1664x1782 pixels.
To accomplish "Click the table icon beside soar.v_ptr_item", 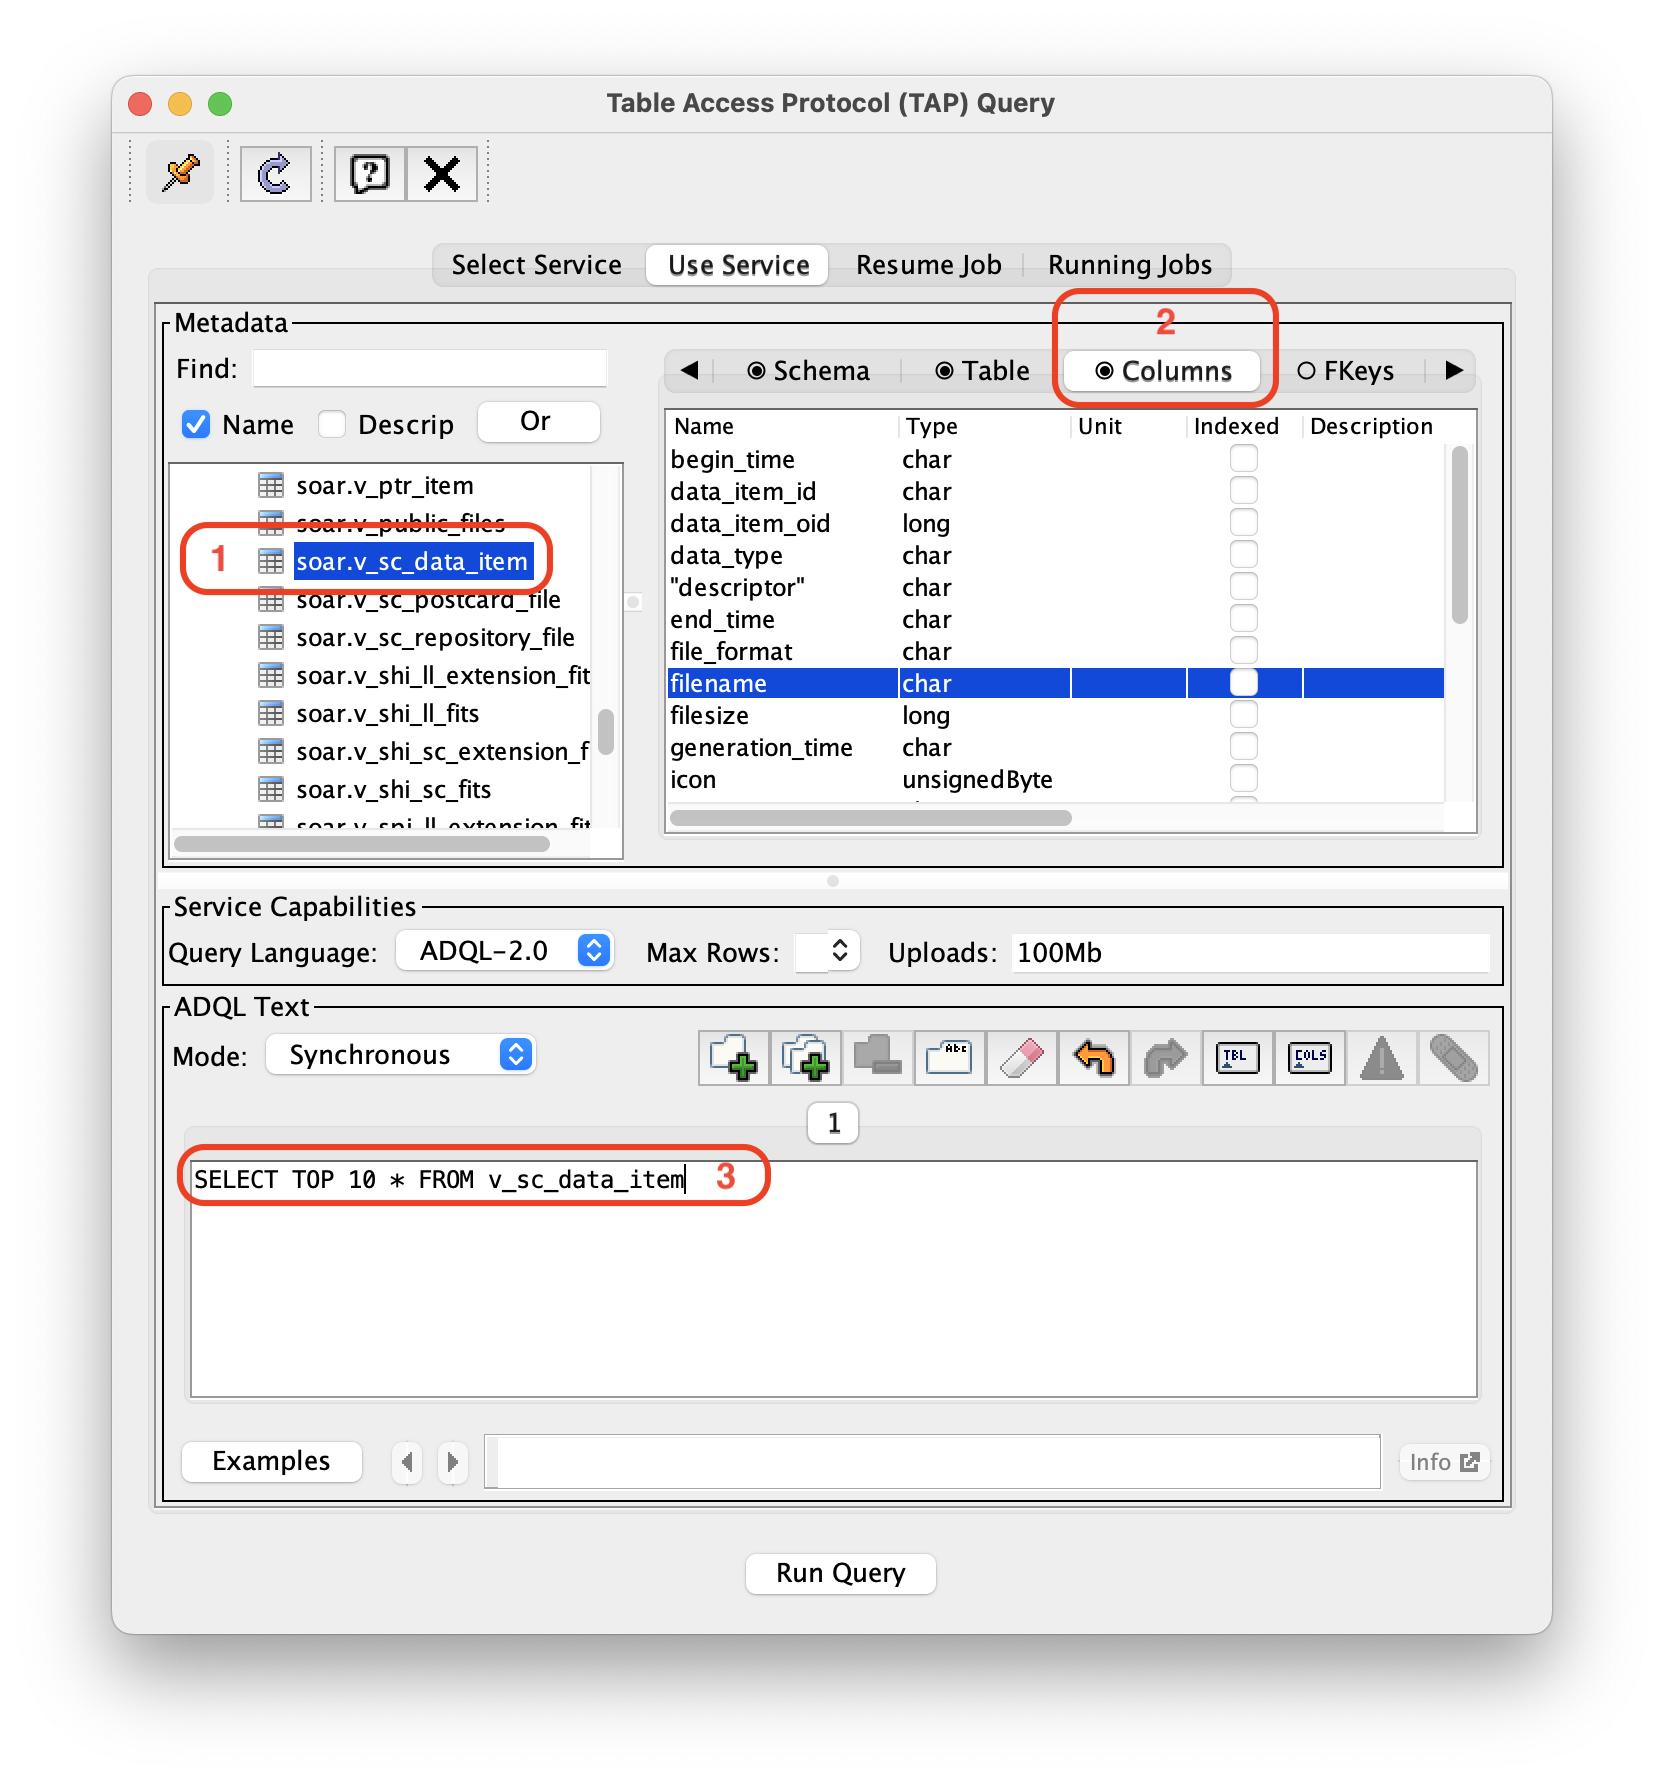I will coord(271,486).
